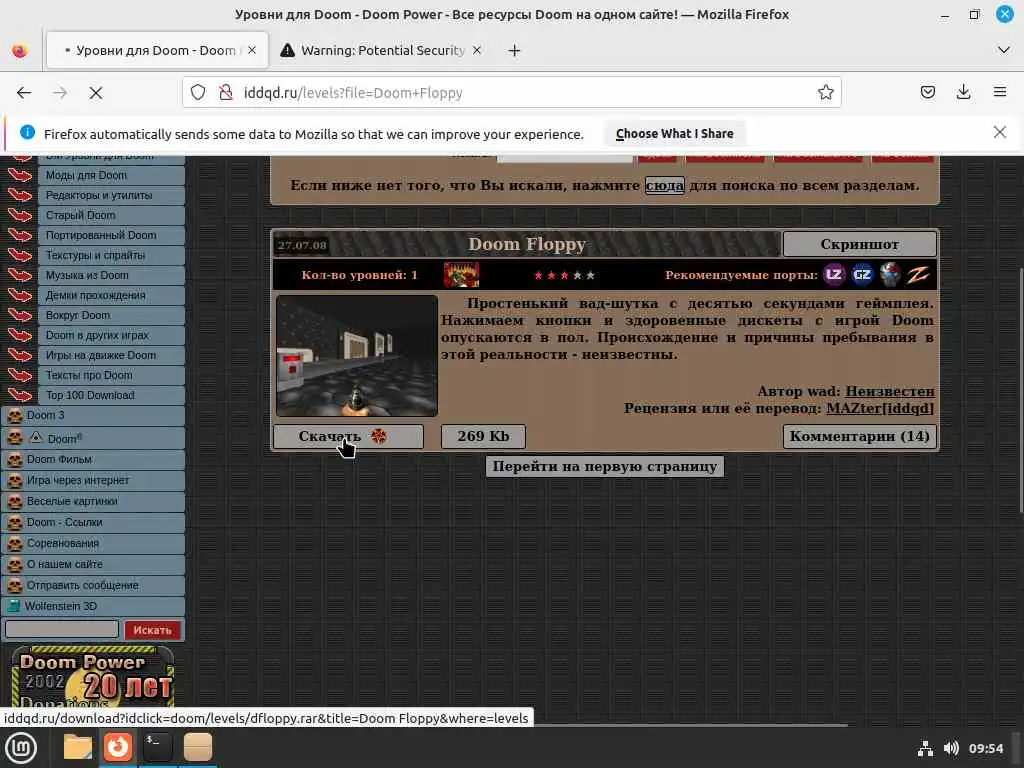Viewport: 1024px width, 768px height.
Task: Click Перейти на первую страницу button
Action: tap(605, 466)
